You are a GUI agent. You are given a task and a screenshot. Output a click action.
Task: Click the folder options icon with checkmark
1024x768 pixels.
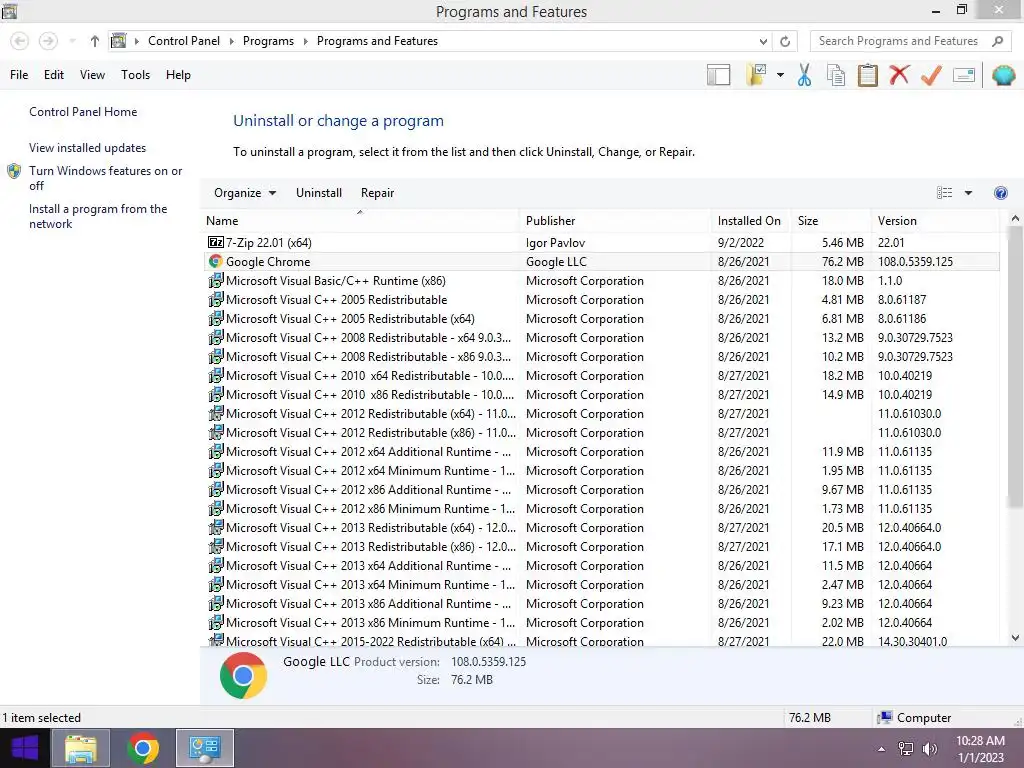pos(756,75)
